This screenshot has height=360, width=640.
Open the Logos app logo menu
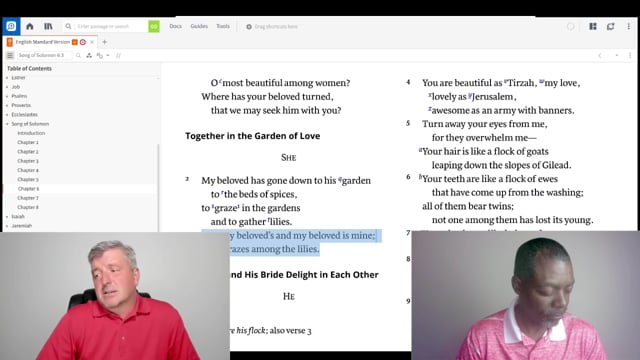11,26
